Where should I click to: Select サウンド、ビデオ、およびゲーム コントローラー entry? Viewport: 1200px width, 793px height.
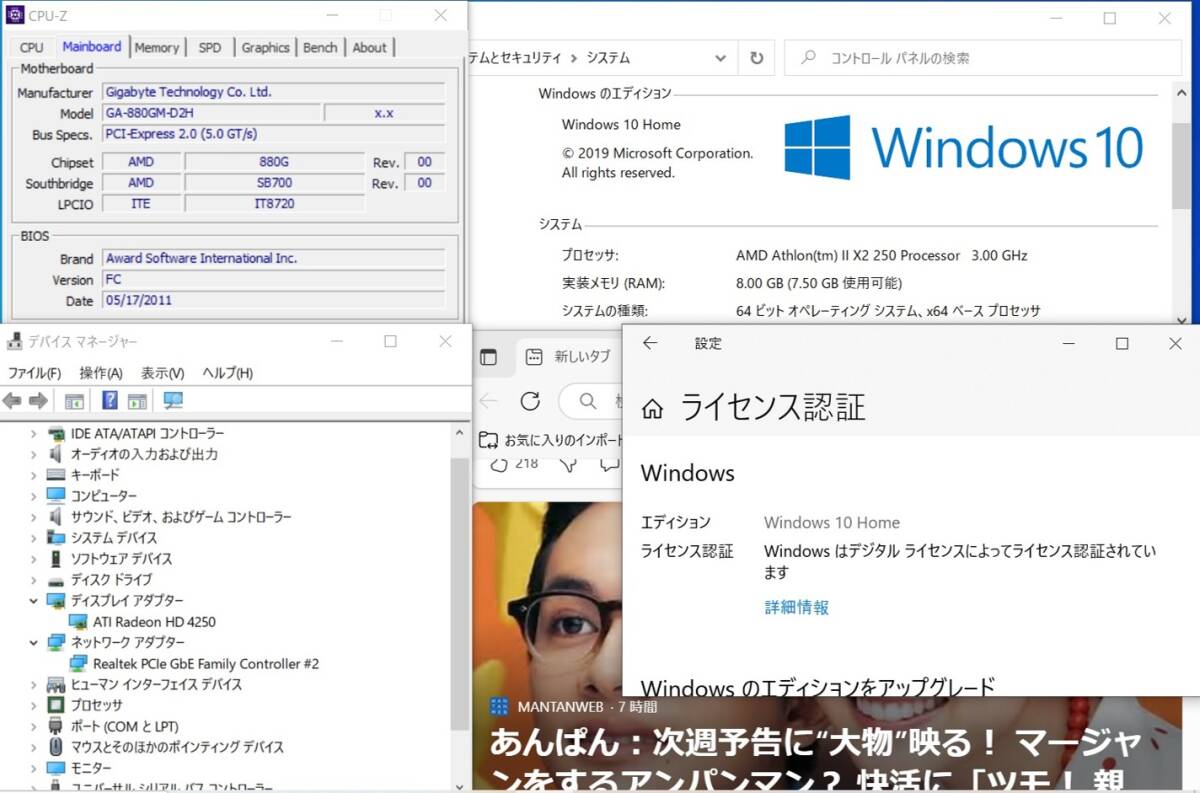coord(181,517)
